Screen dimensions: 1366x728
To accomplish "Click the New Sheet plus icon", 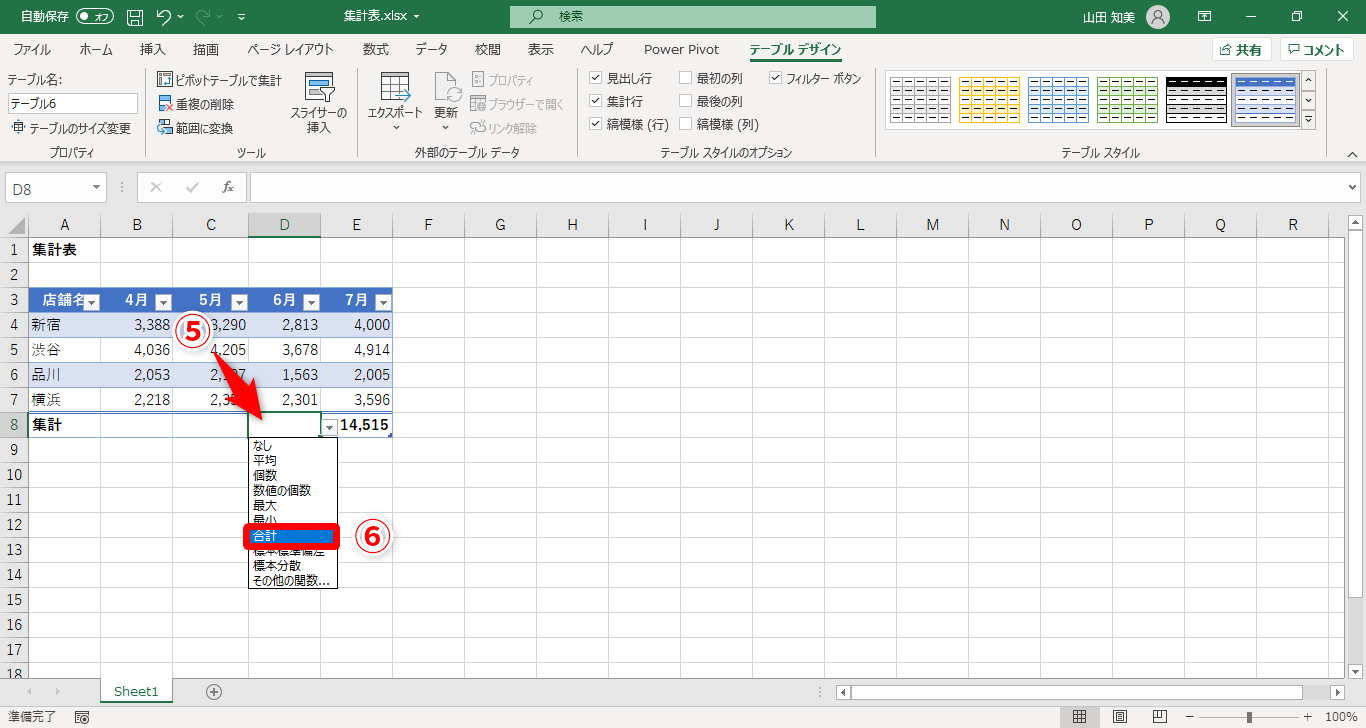I will pyautogui.click(x=213, y=691).
